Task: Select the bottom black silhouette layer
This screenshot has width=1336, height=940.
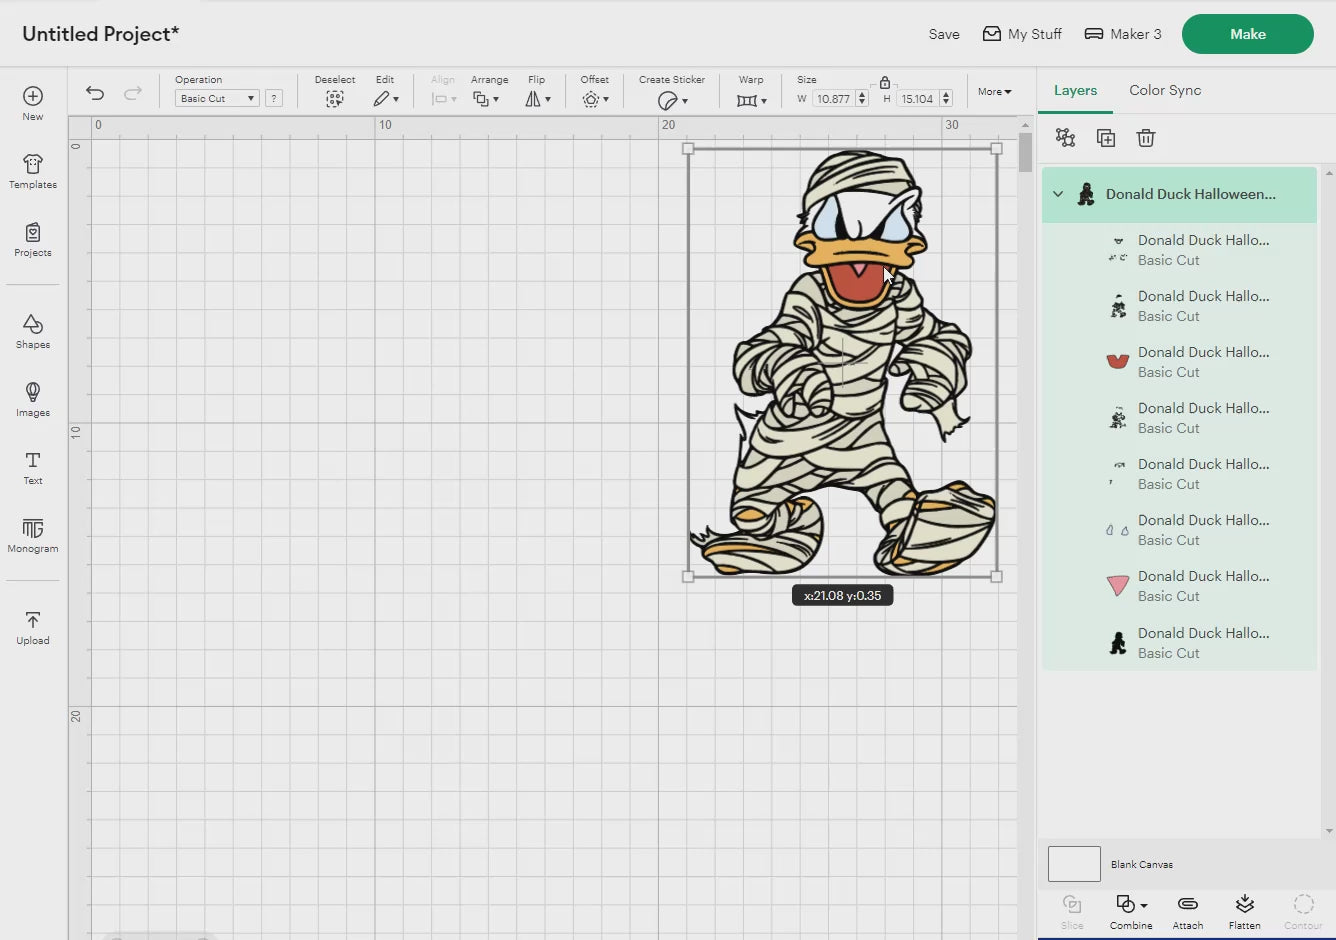Action: coord(1180,643)
